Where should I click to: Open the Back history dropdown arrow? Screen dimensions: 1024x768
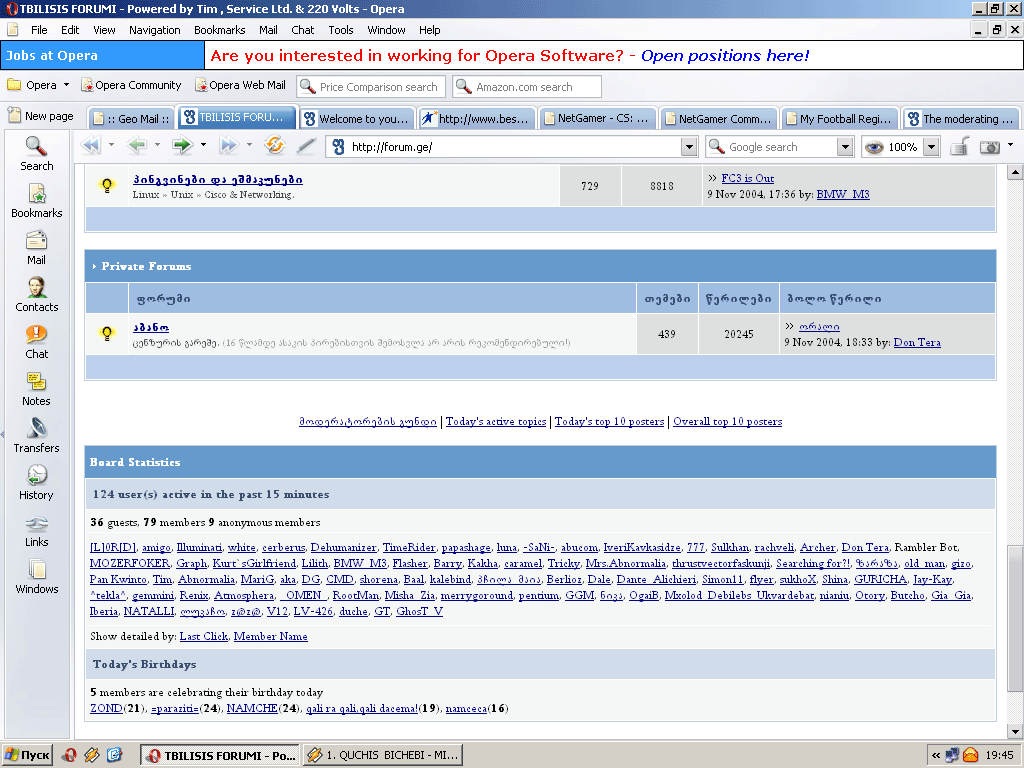(157, 144)
